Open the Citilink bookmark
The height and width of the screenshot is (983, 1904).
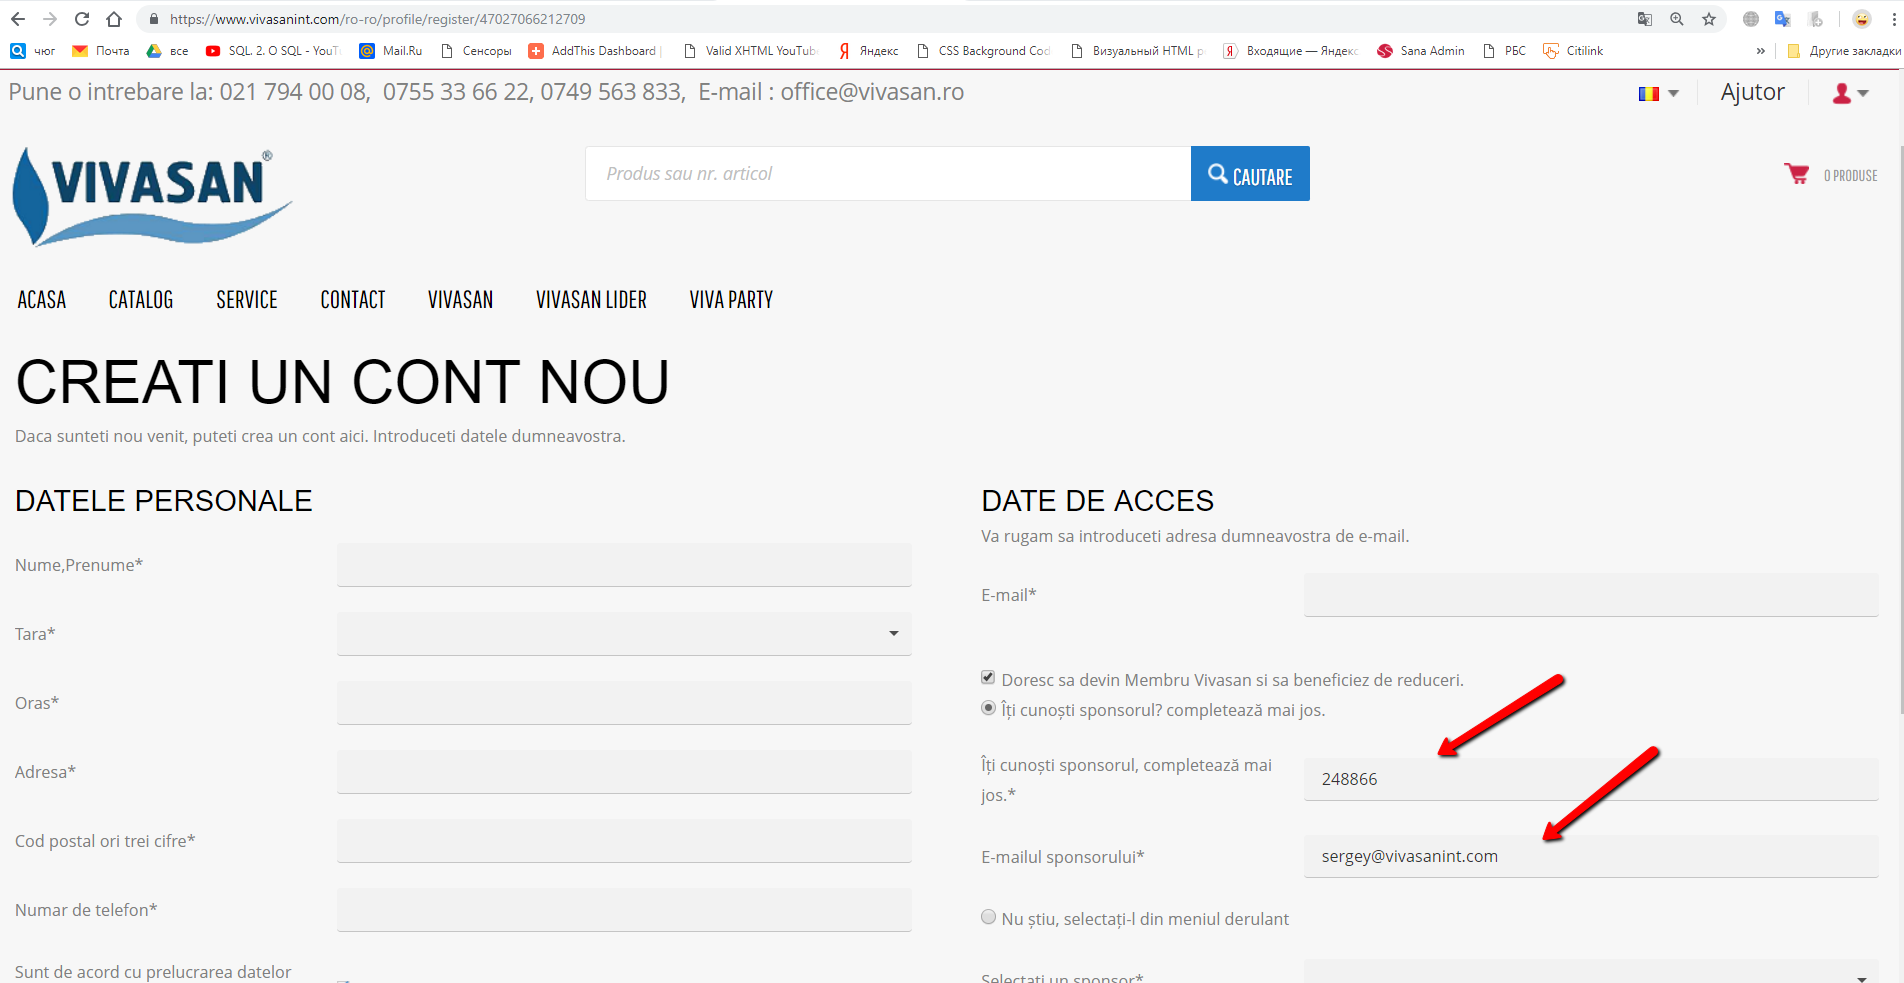pyautogui.click(x=1573, y=51)
